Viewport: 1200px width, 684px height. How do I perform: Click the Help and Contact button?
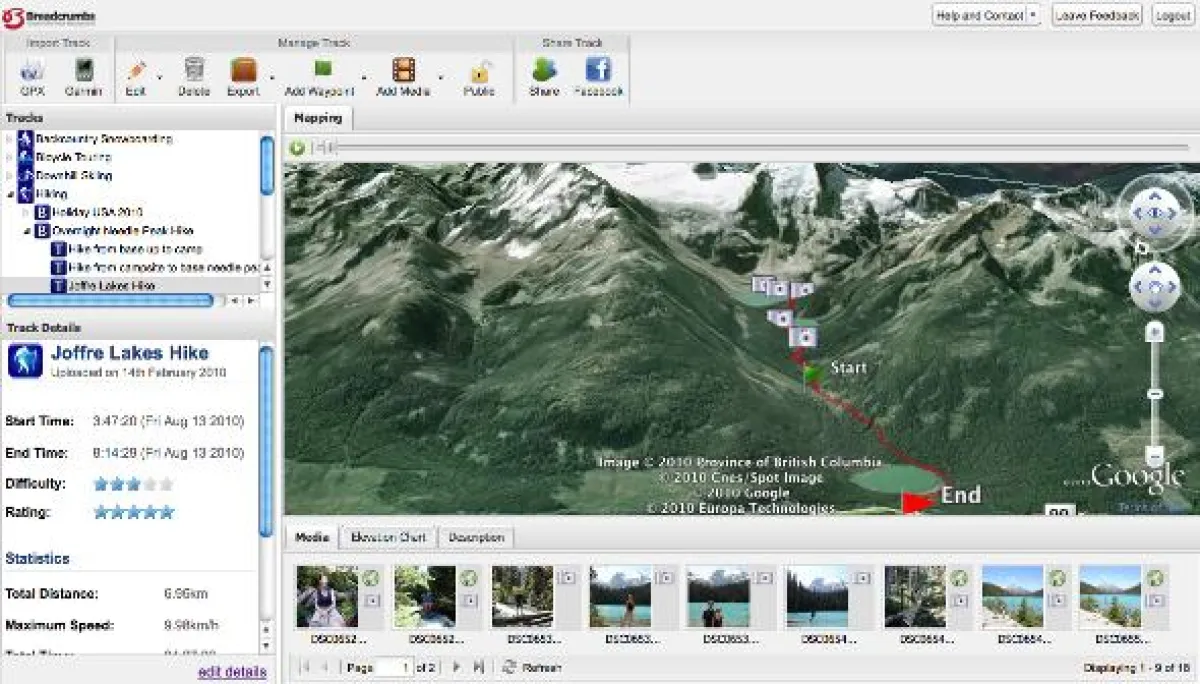tap(986, 15)
